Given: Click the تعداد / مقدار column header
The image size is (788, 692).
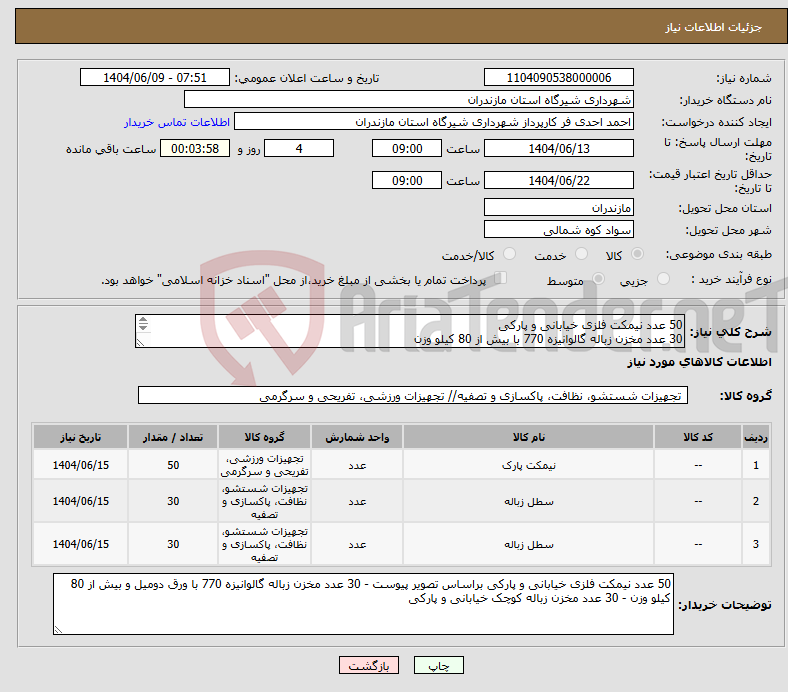Looking at the screenshot, I should pyautogui.click(x=173, y=437).
